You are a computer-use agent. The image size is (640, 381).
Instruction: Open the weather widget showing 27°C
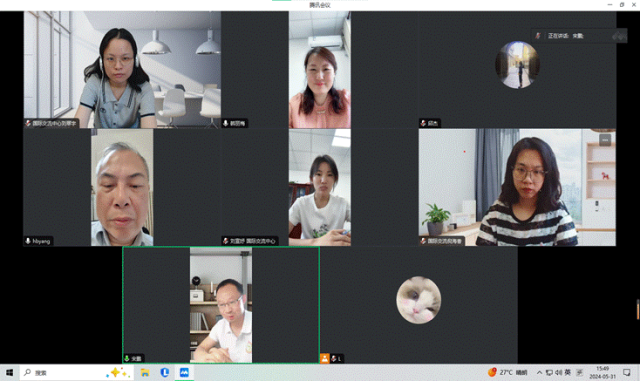(x=507, y=372)
